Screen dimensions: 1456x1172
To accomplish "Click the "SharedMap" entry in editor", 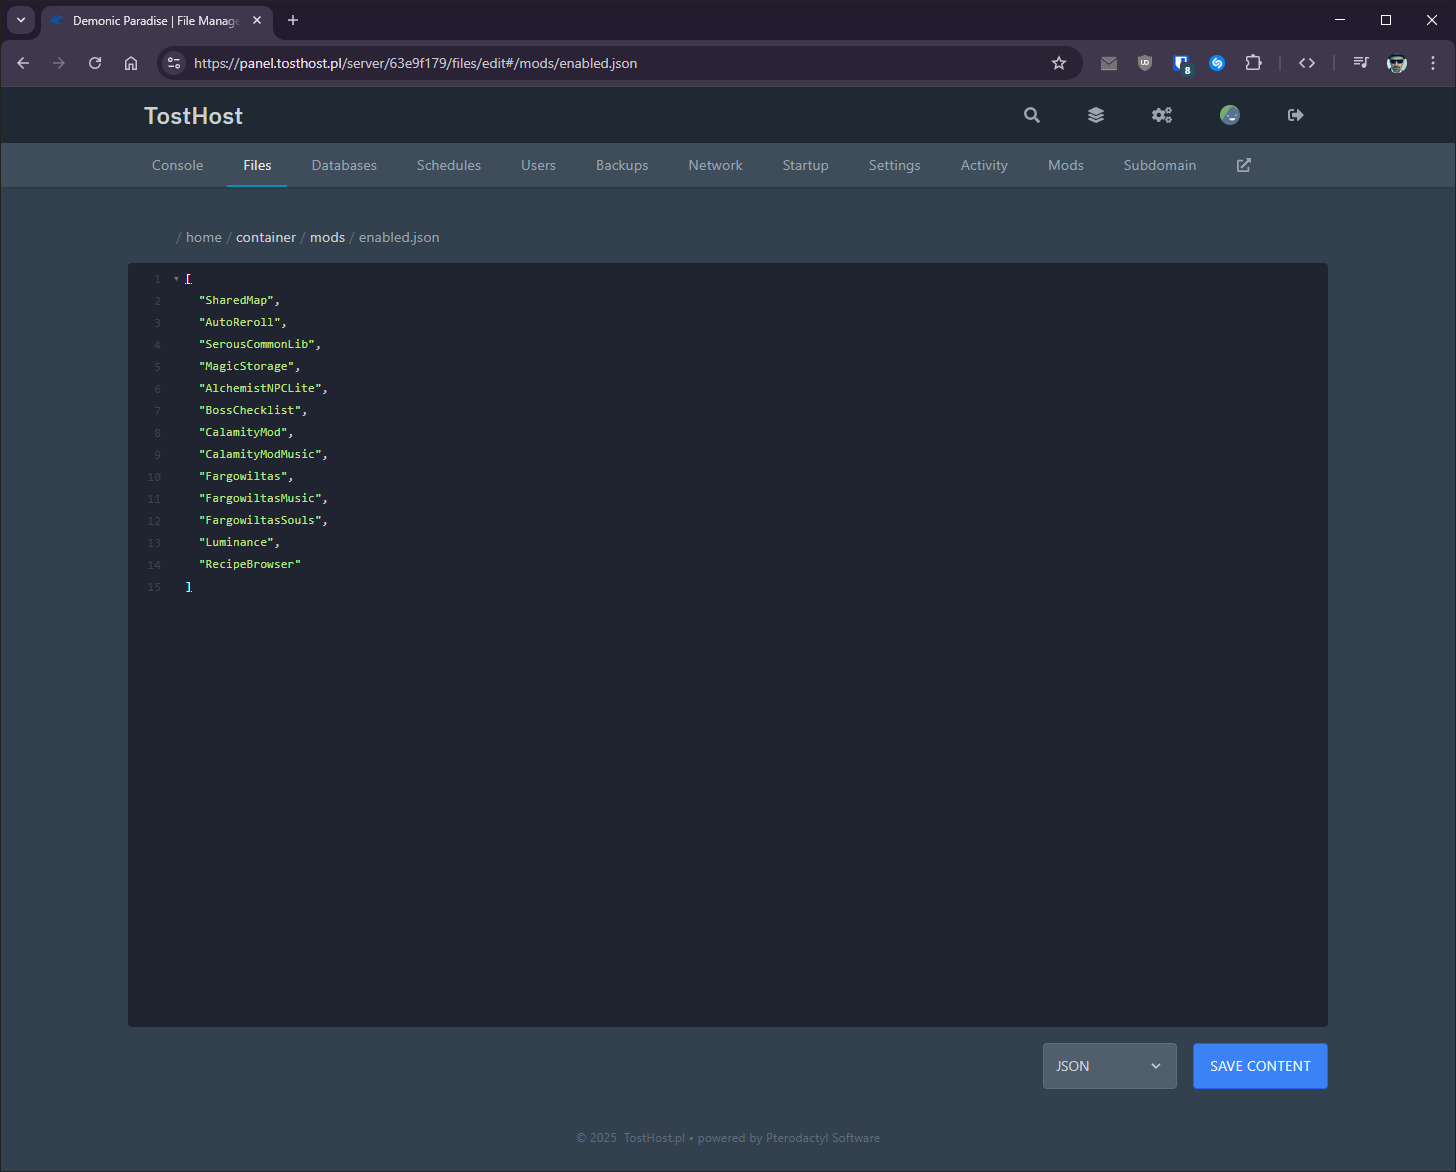I will tap(237, 300).
